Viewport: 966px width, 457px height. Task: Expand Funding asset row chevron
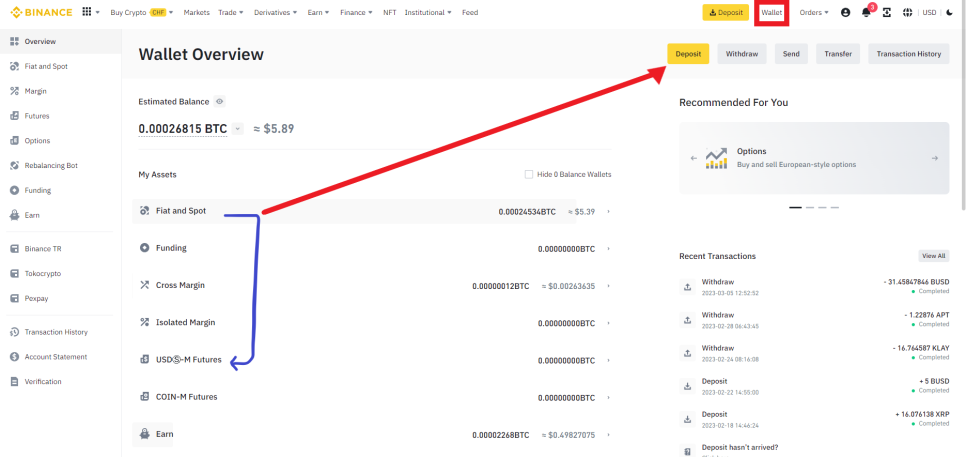coord(609,249)
